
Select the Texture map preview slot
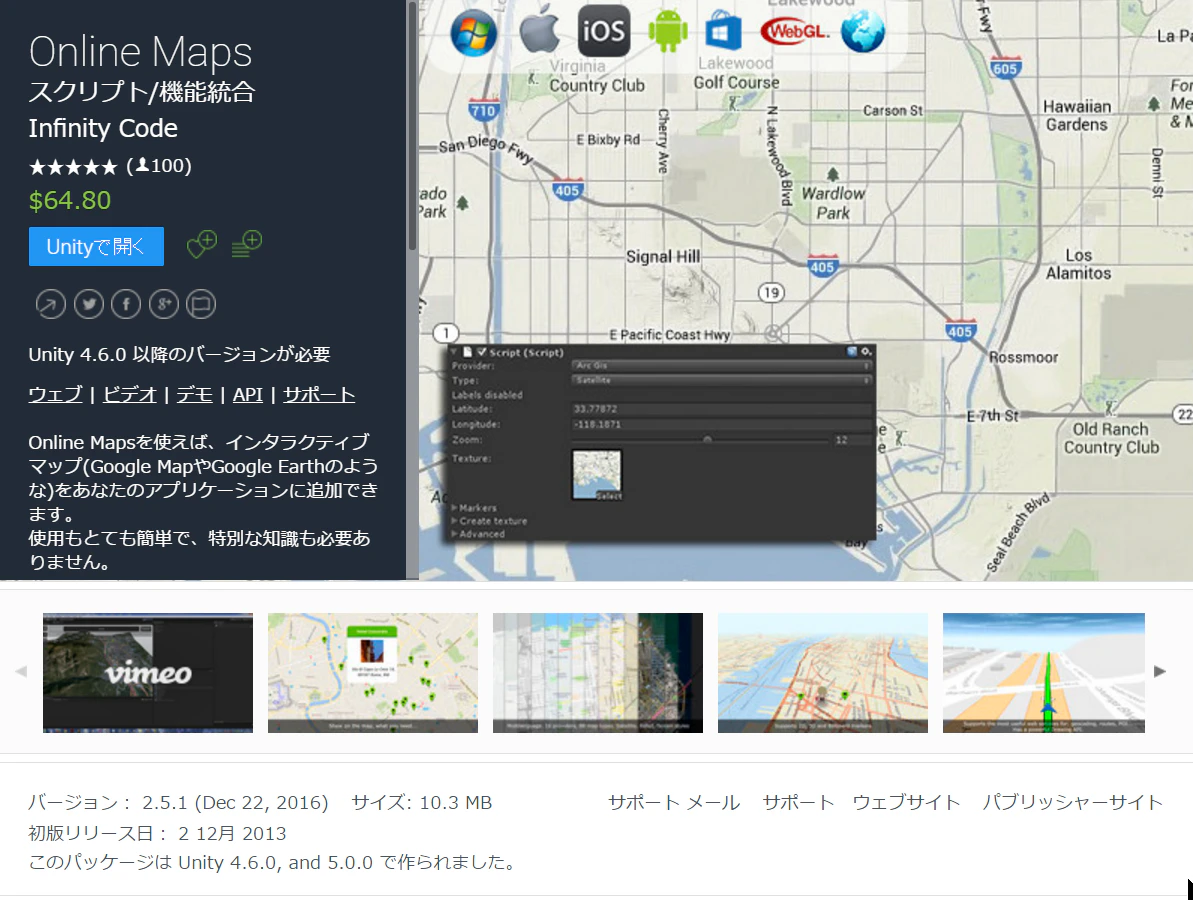pyautogui.click(x=596, y=475)
